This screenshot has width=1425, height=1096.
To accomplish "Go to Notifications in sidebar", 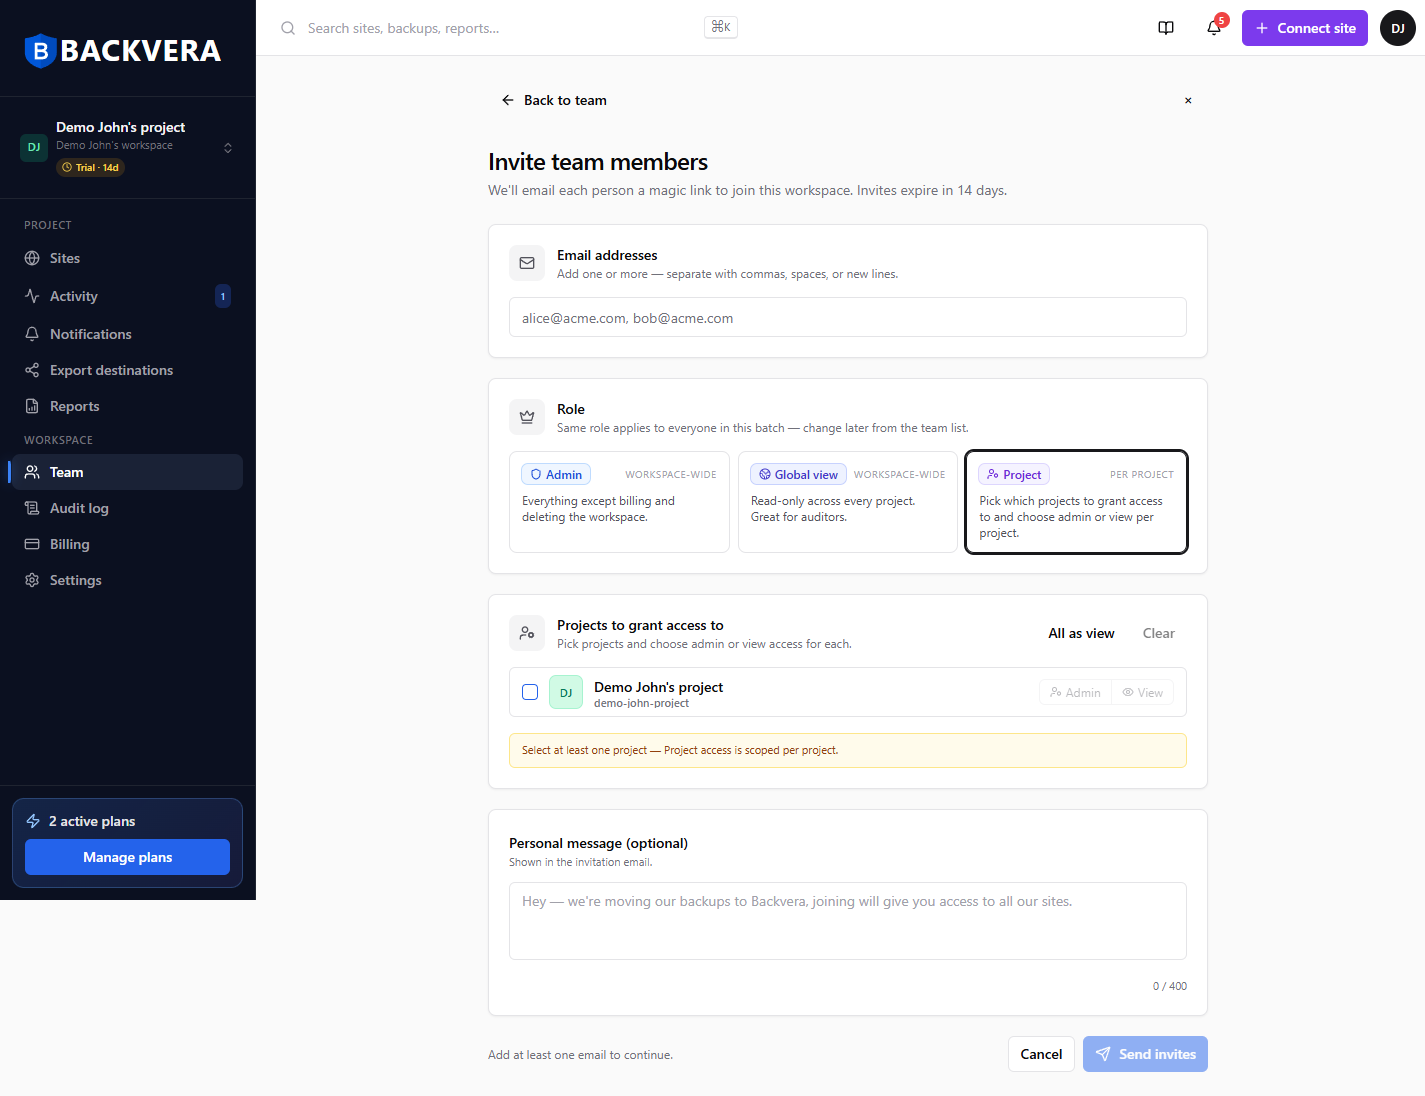I will [128, 334].
